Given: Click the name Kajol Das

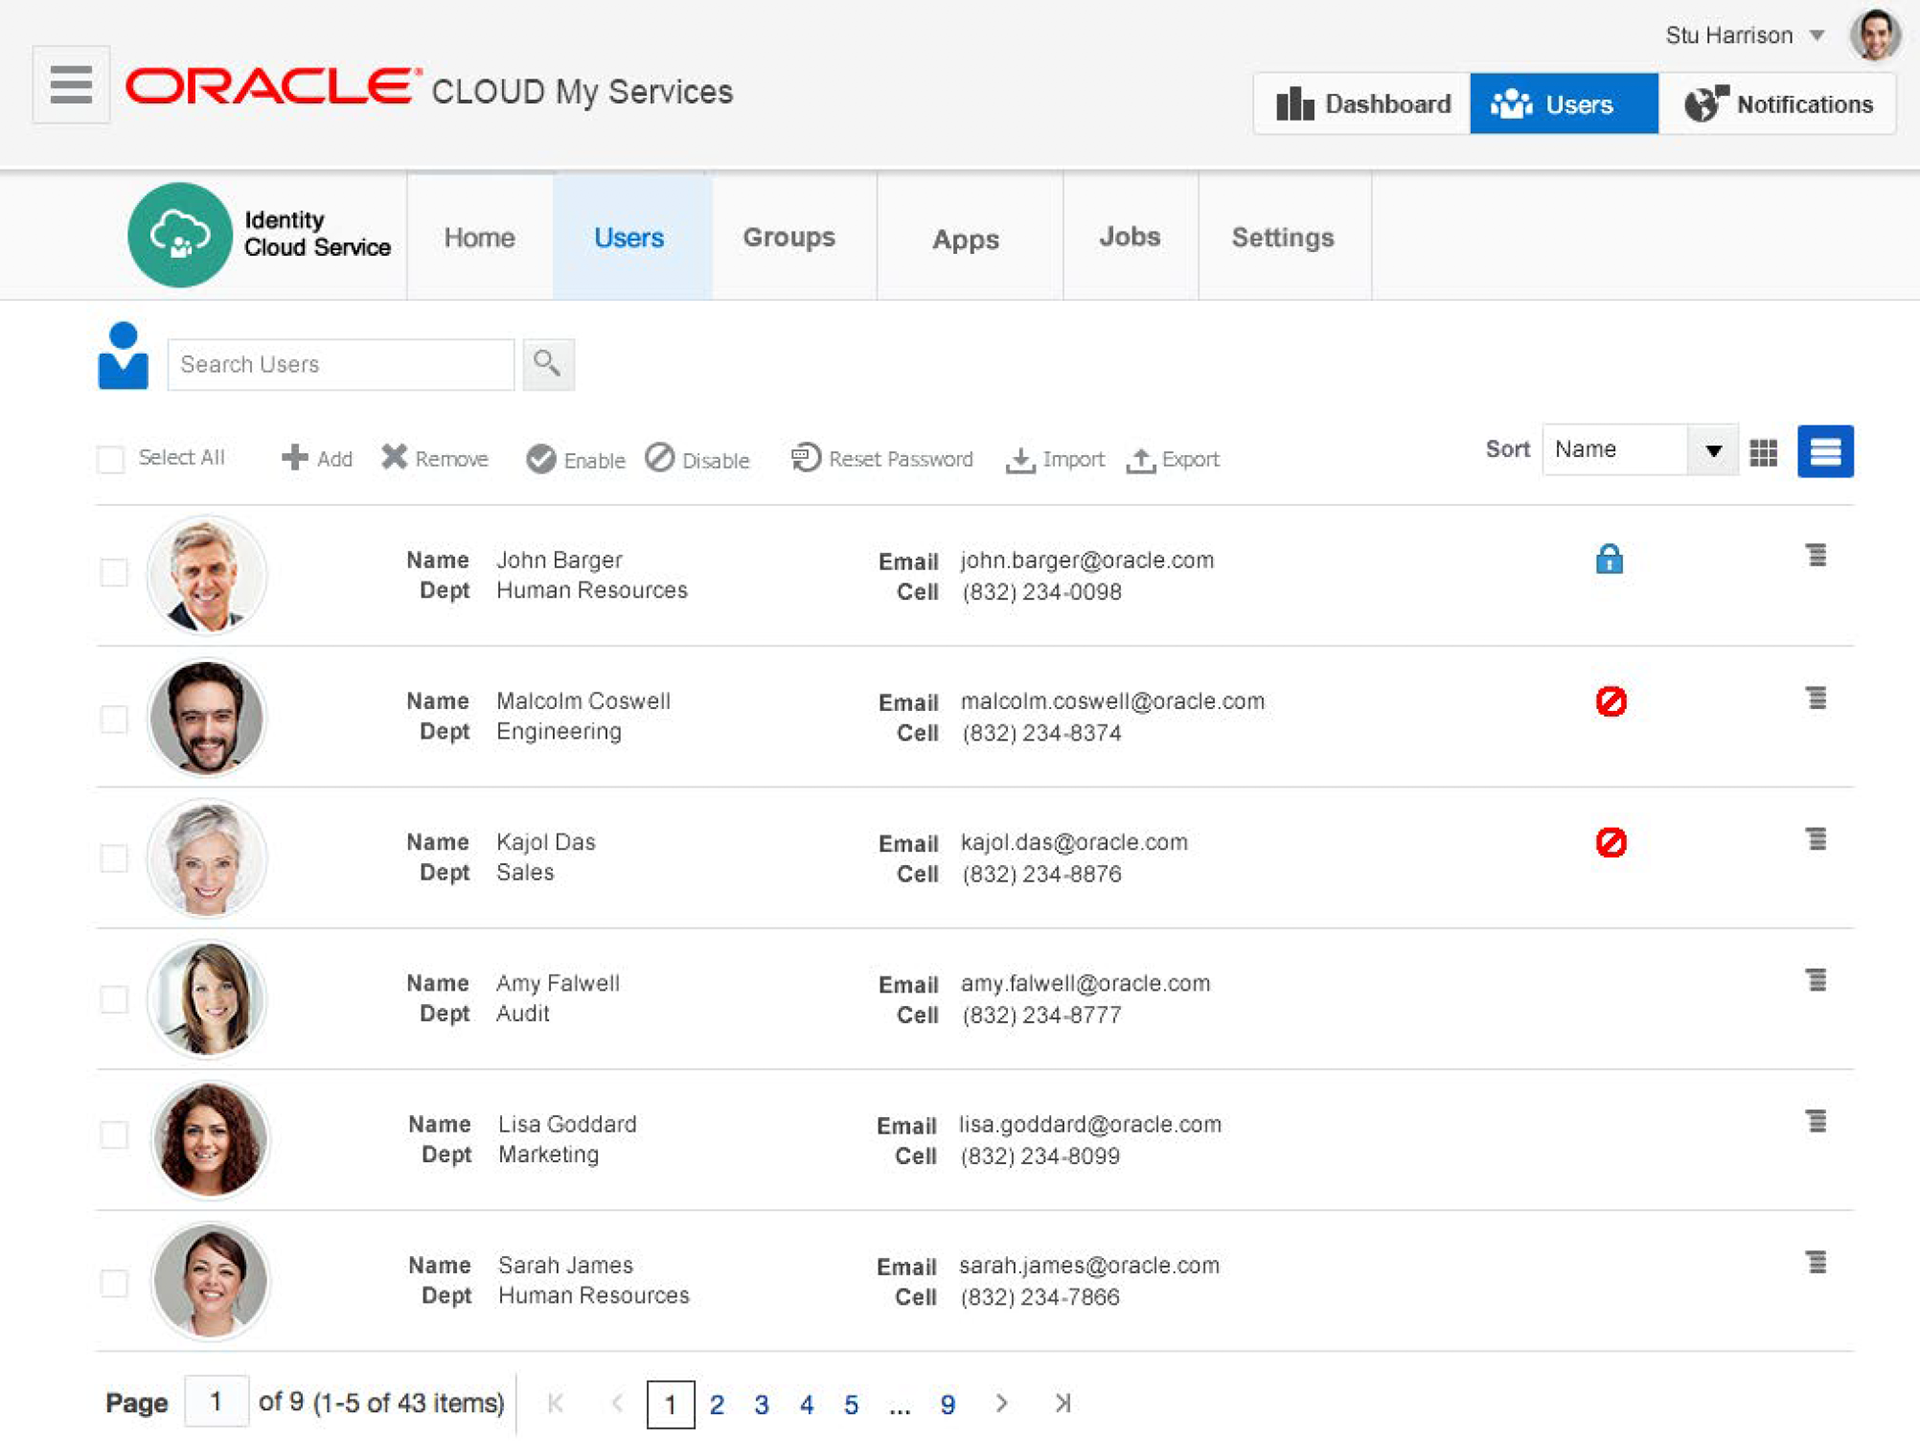Looking at the screenshot, I should (x=546, y=842).
